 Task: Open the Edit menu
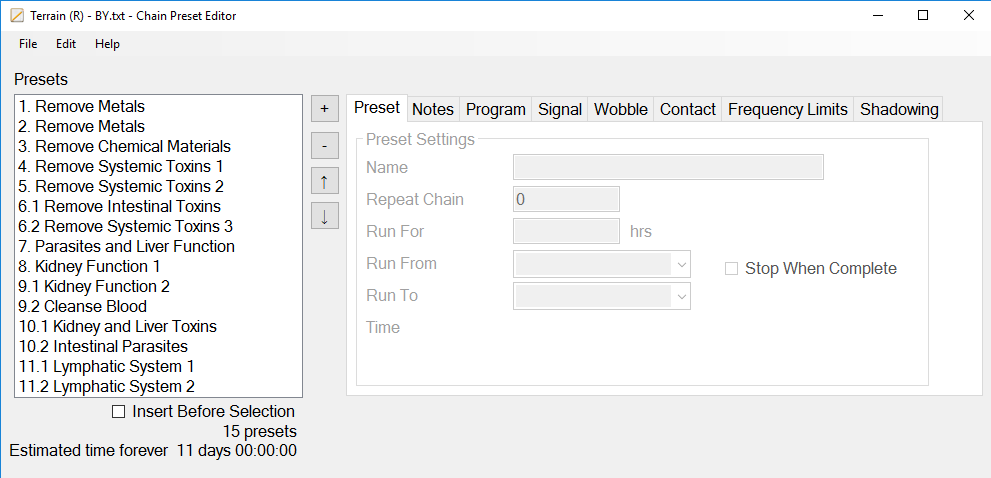(x=66, y=44)
